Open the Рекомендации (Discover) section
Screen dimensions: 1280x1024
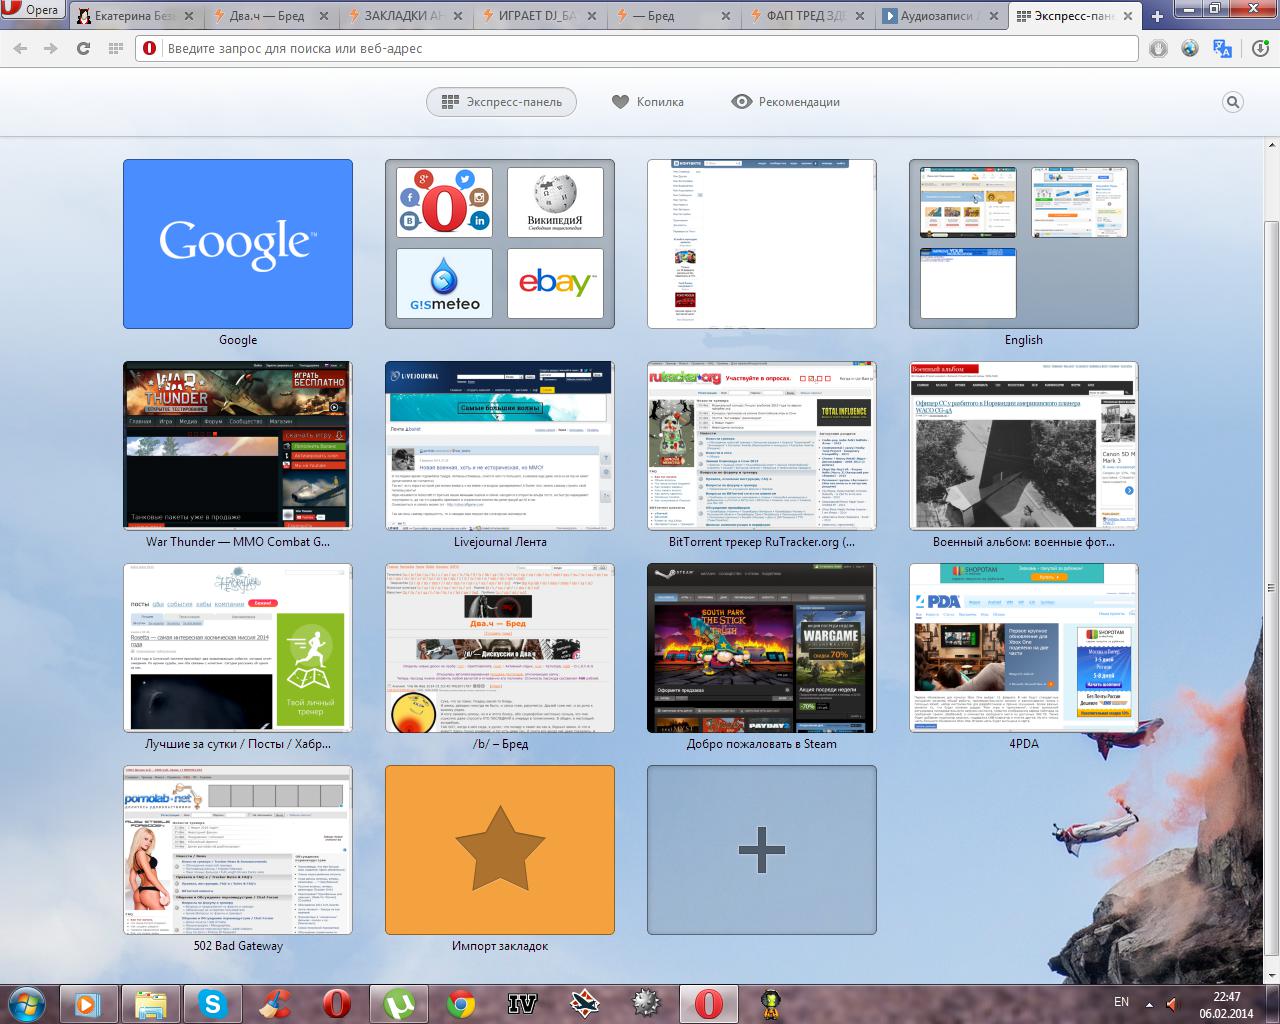[786, 102]
